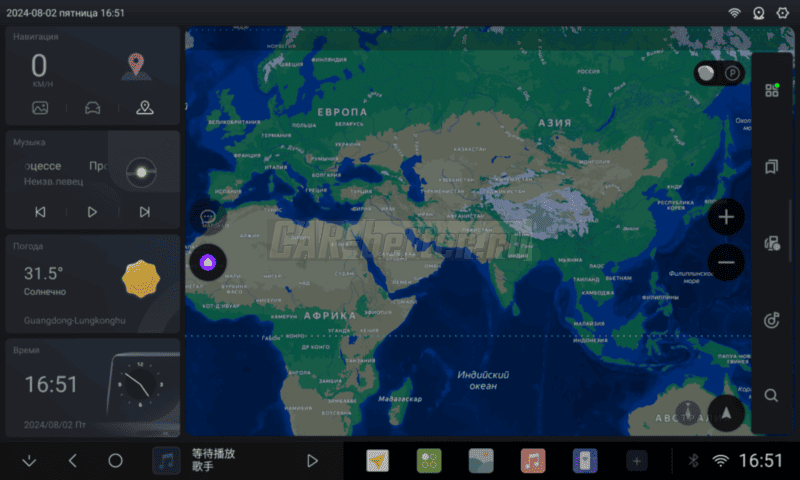Open bookmarks icon in right sidebar

[x=771, y=166]
